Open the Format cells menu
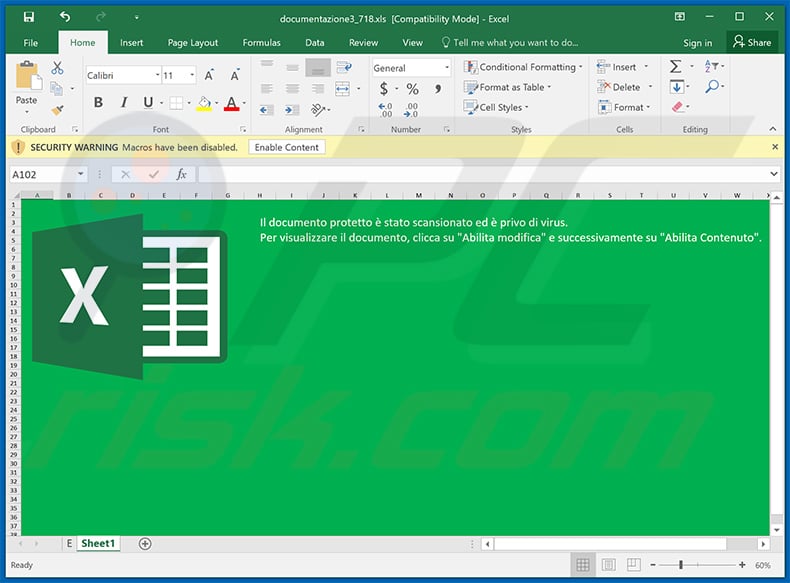Viewport: 790px width, 583px height. coord(624,107)
